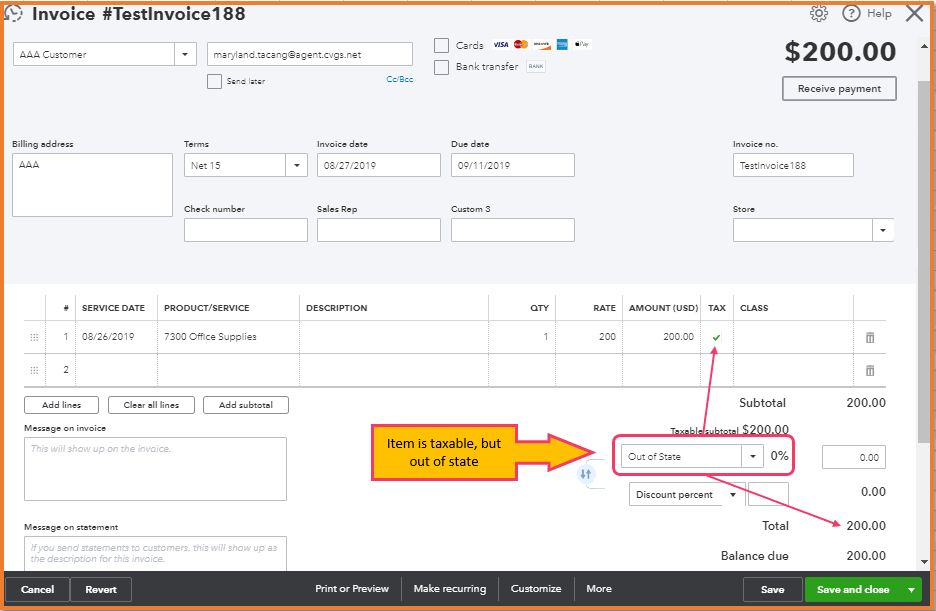936x611 pixels.
Task: Click Save and close
Action: pyautogui.click(x=853, y=590)
